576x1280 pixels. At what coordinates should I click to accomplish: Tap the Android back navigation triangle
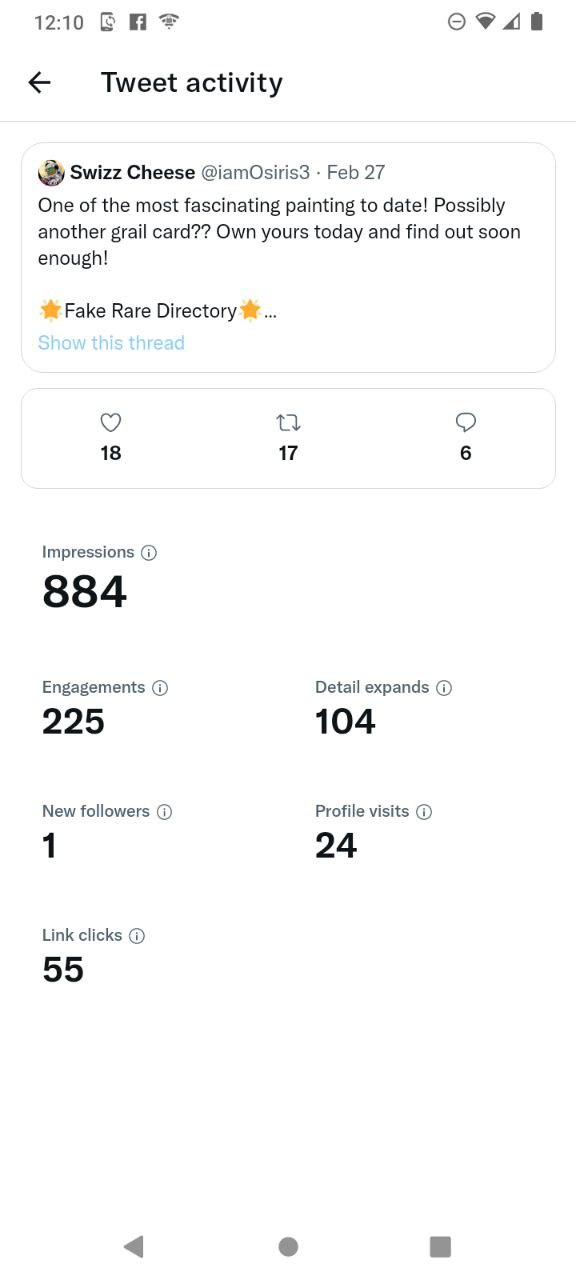click(x=133, y=1246)
